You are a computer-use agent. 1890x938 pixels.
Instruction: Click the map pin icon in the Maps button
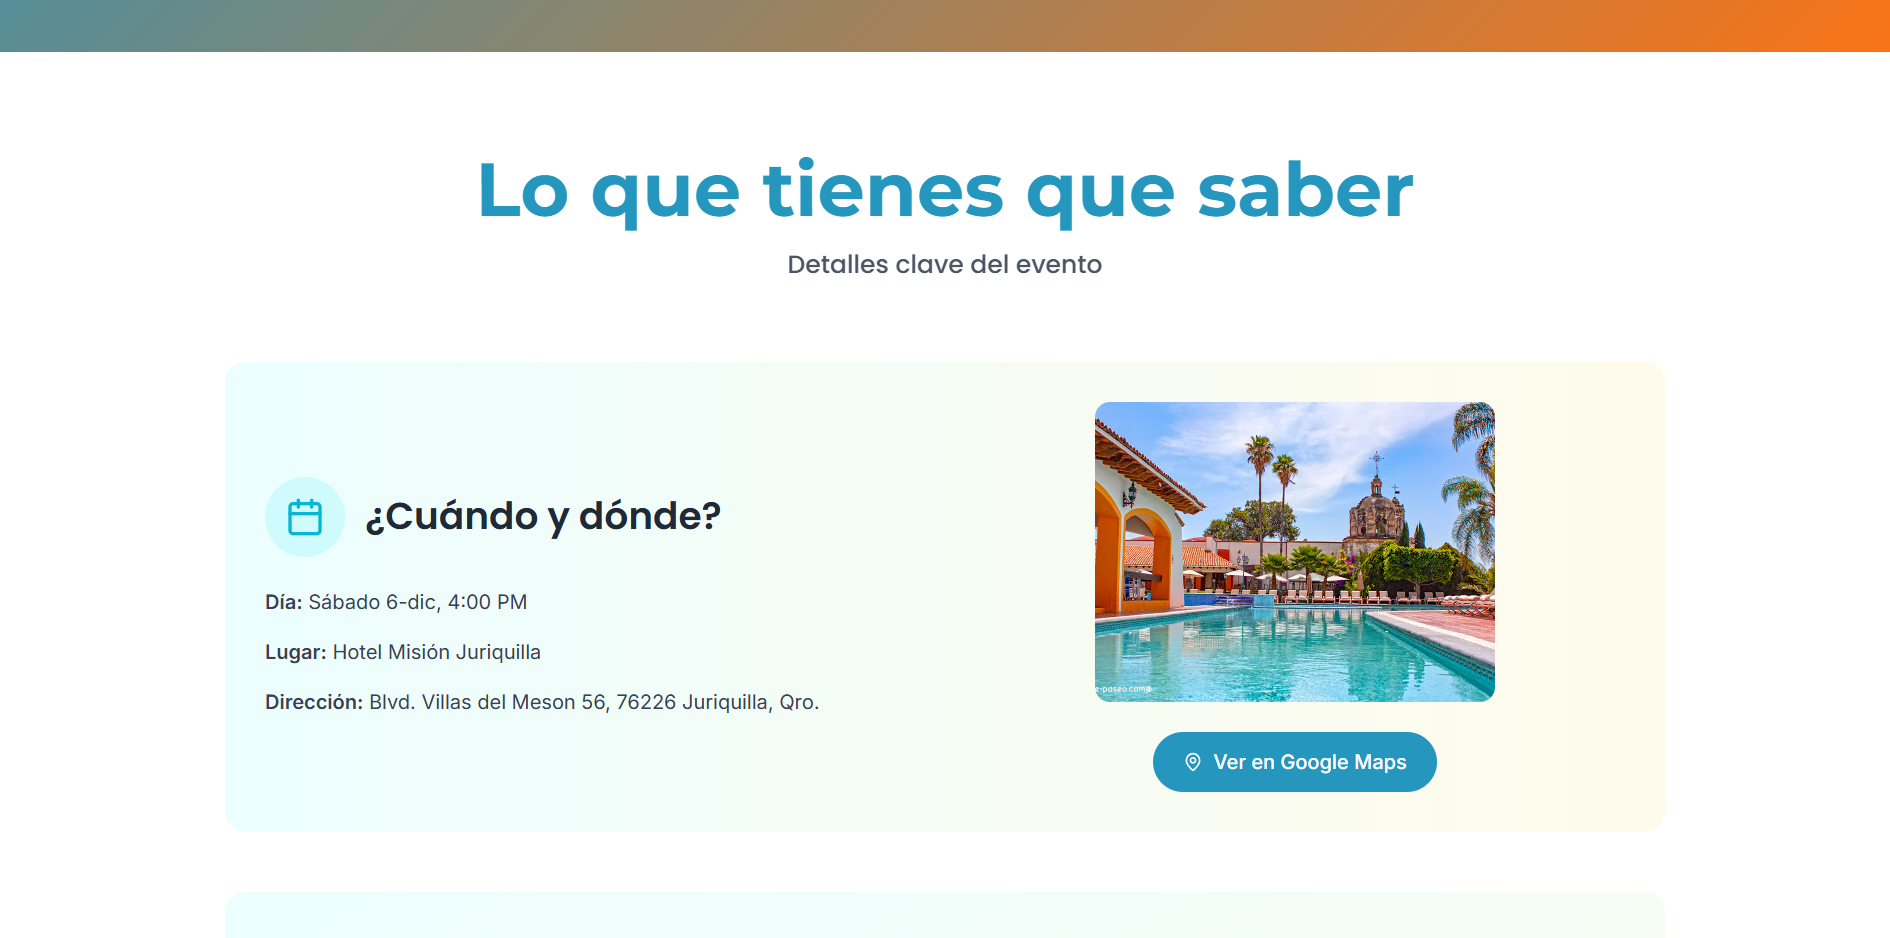pyautogui.click(x=1193, y=762)
